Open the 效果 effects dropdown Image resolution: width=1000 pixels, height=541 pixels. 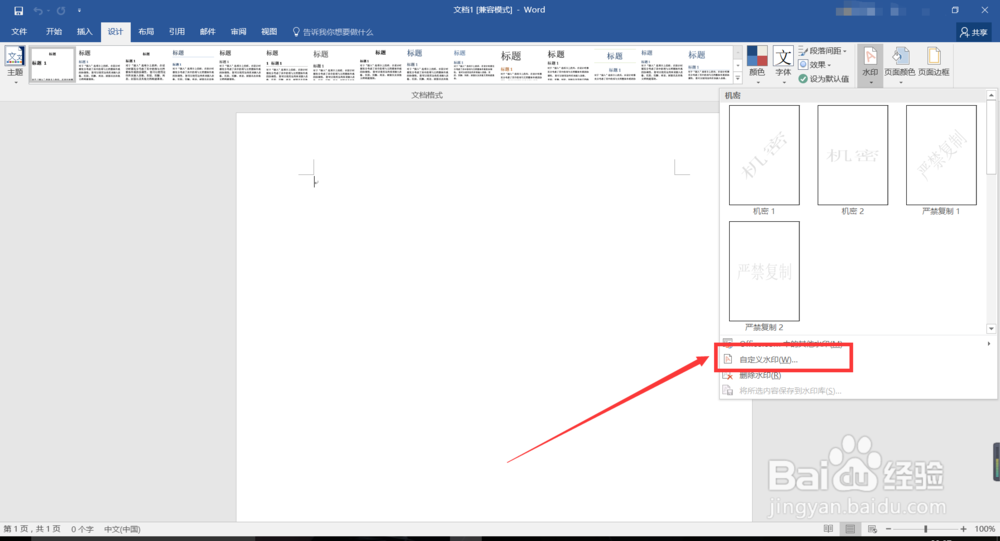(814, 64)
